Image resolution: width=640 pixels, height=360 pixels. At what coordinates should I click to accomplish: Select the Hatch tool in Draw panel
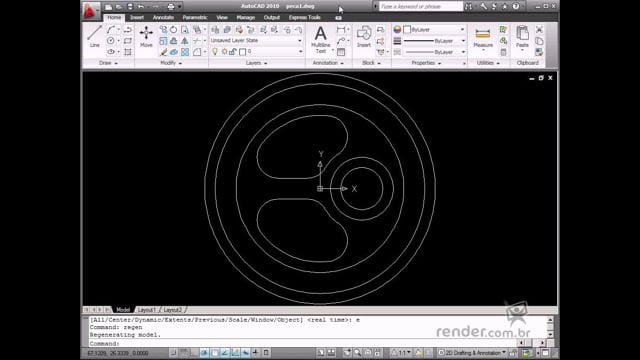(128, 52)
